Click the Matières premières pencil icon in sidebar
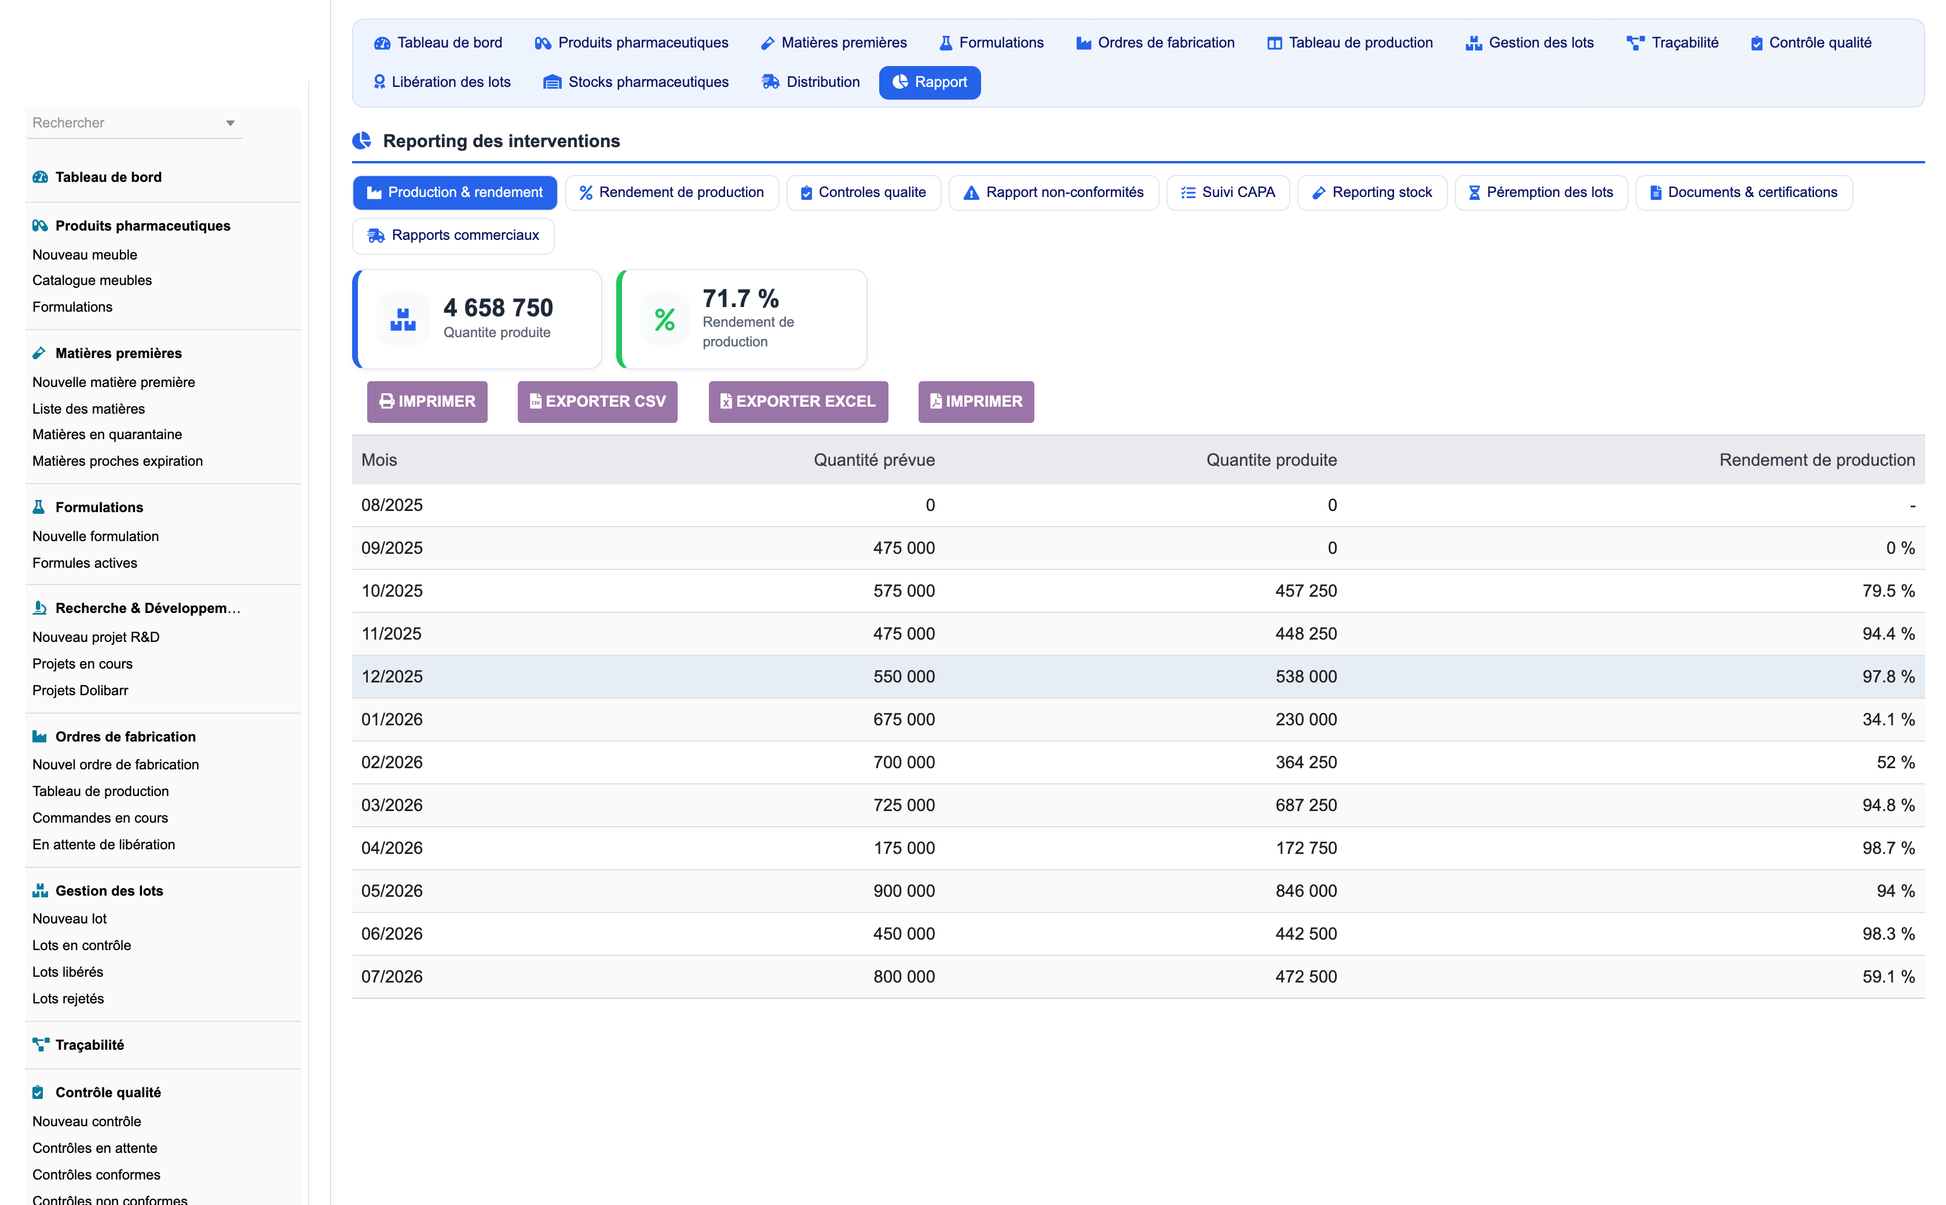The width and height of the screenshot is (1946, 1205). (39, 353)
